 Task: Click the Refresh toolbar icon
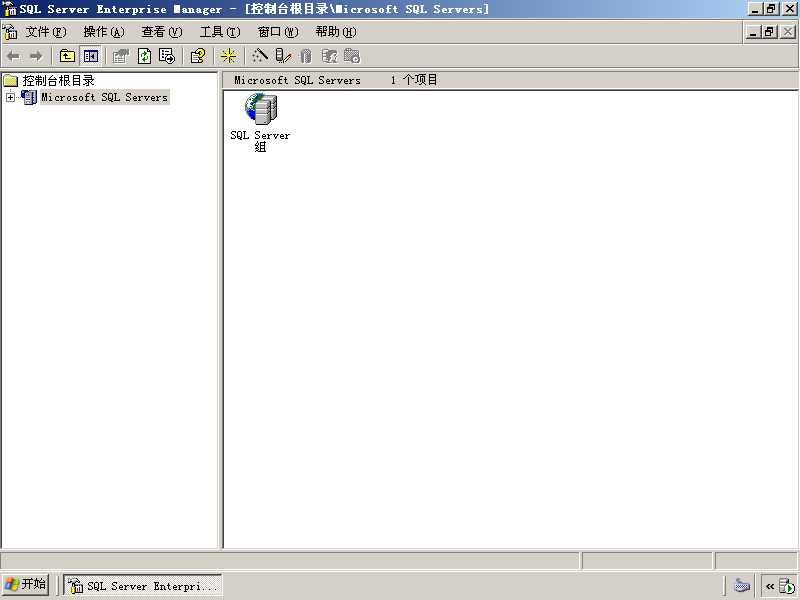coord(144,56)
